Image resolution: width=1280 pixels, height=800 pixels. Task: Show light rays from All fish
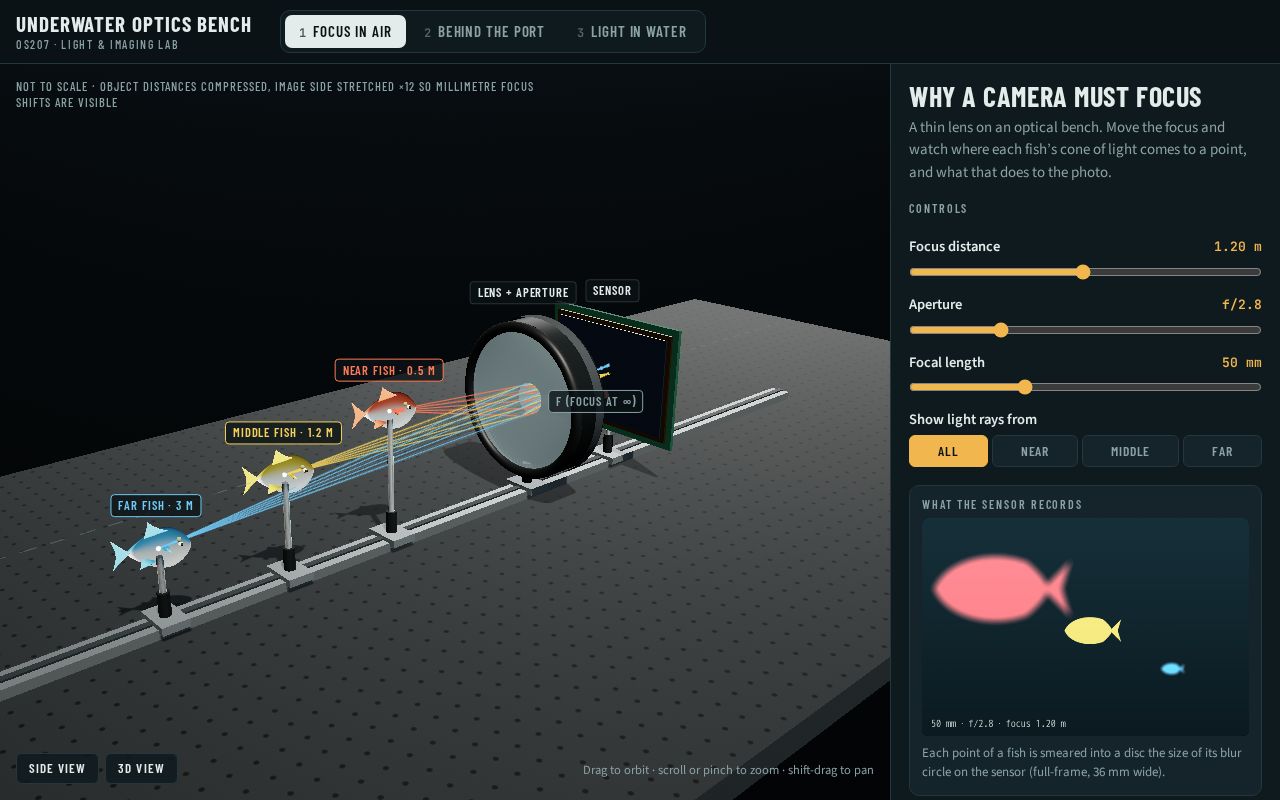tap(948, 451)
